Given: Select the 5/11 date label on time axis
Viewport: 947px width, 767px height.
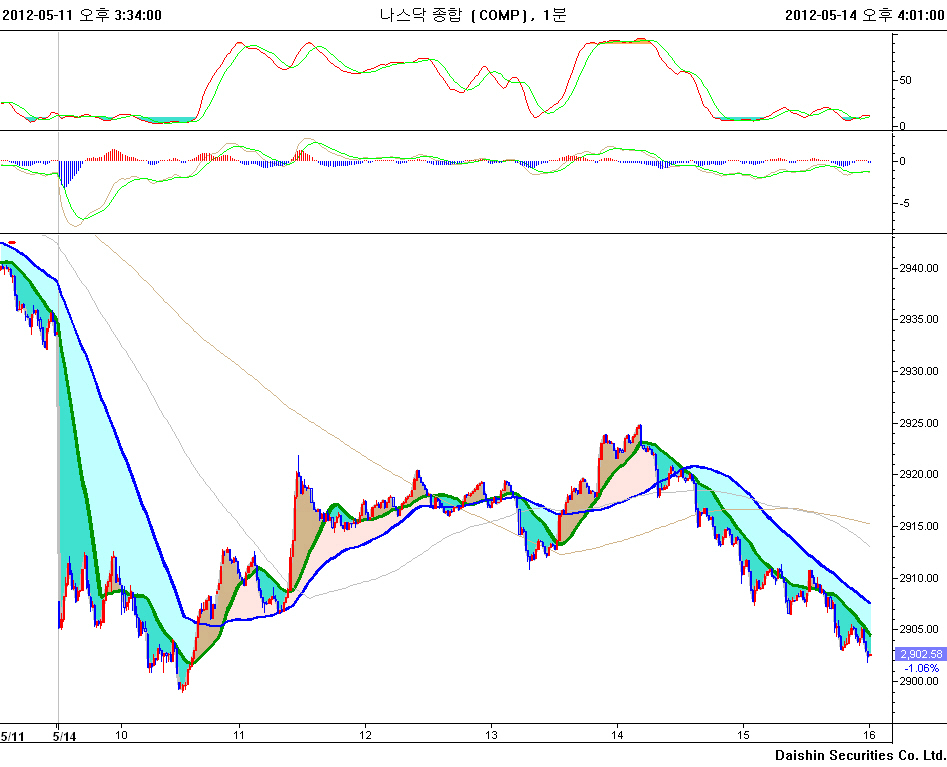Looking at the screenshot, I should (x=12, y=736).
